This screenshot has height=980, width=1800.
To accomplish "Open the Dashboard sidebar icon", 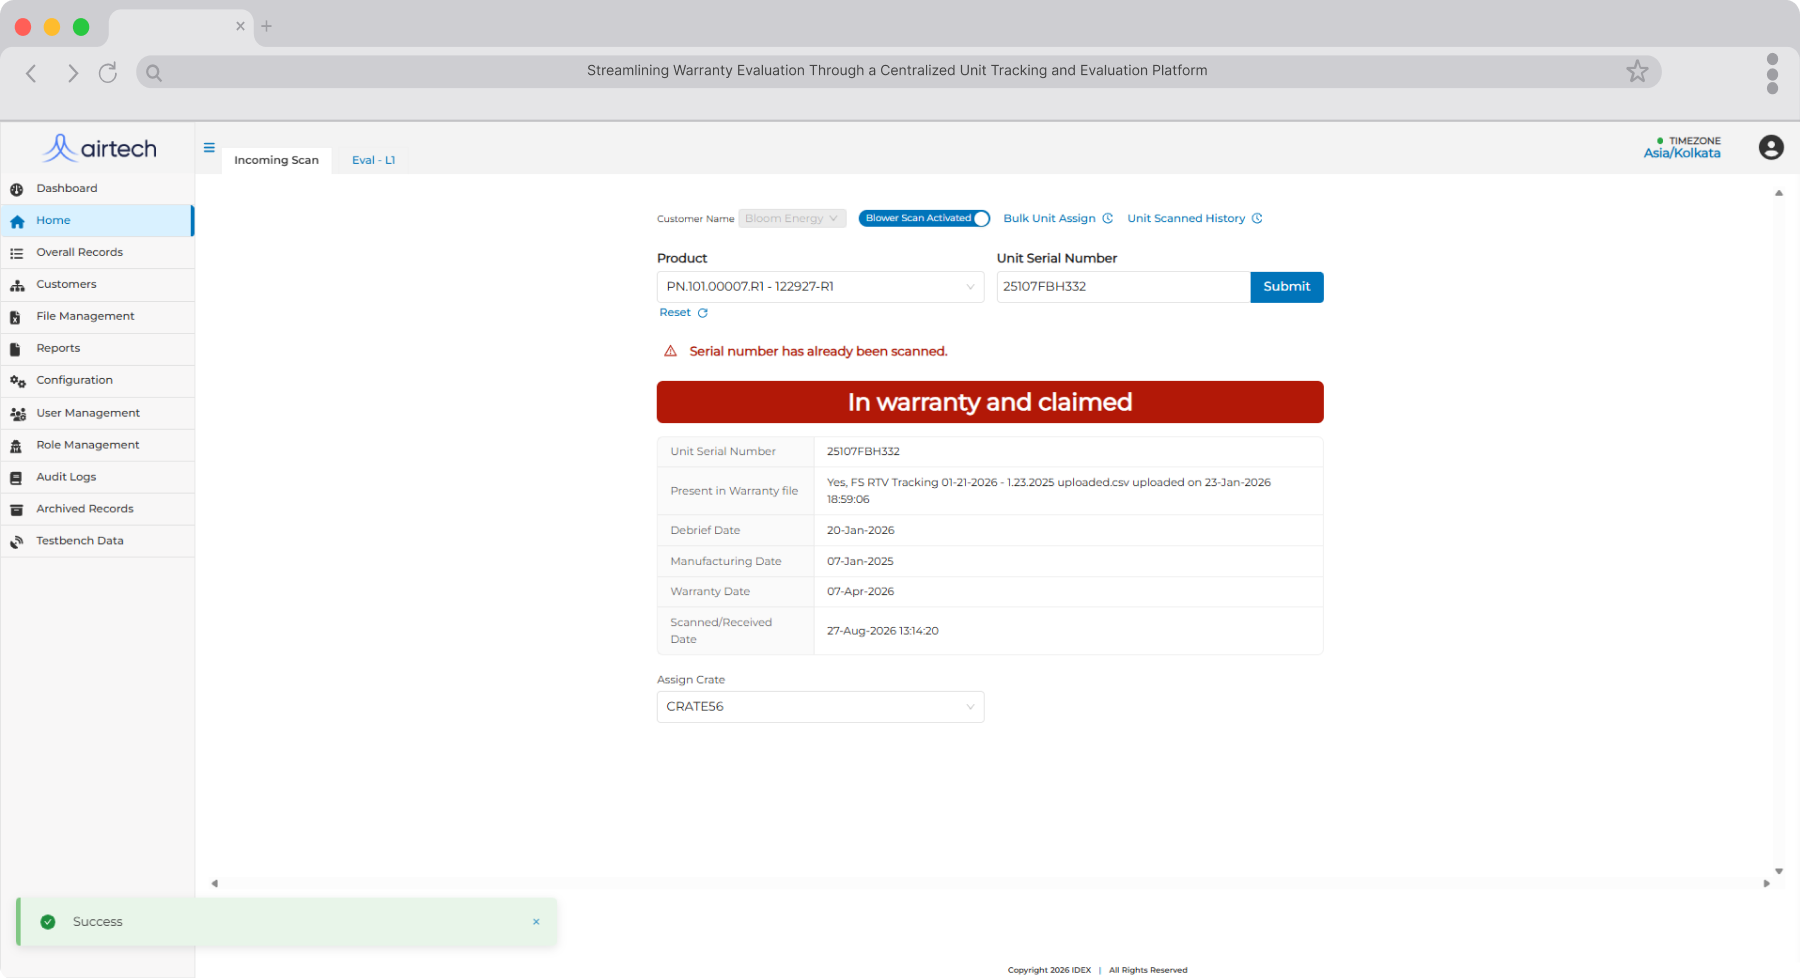I will click(16, 189).
